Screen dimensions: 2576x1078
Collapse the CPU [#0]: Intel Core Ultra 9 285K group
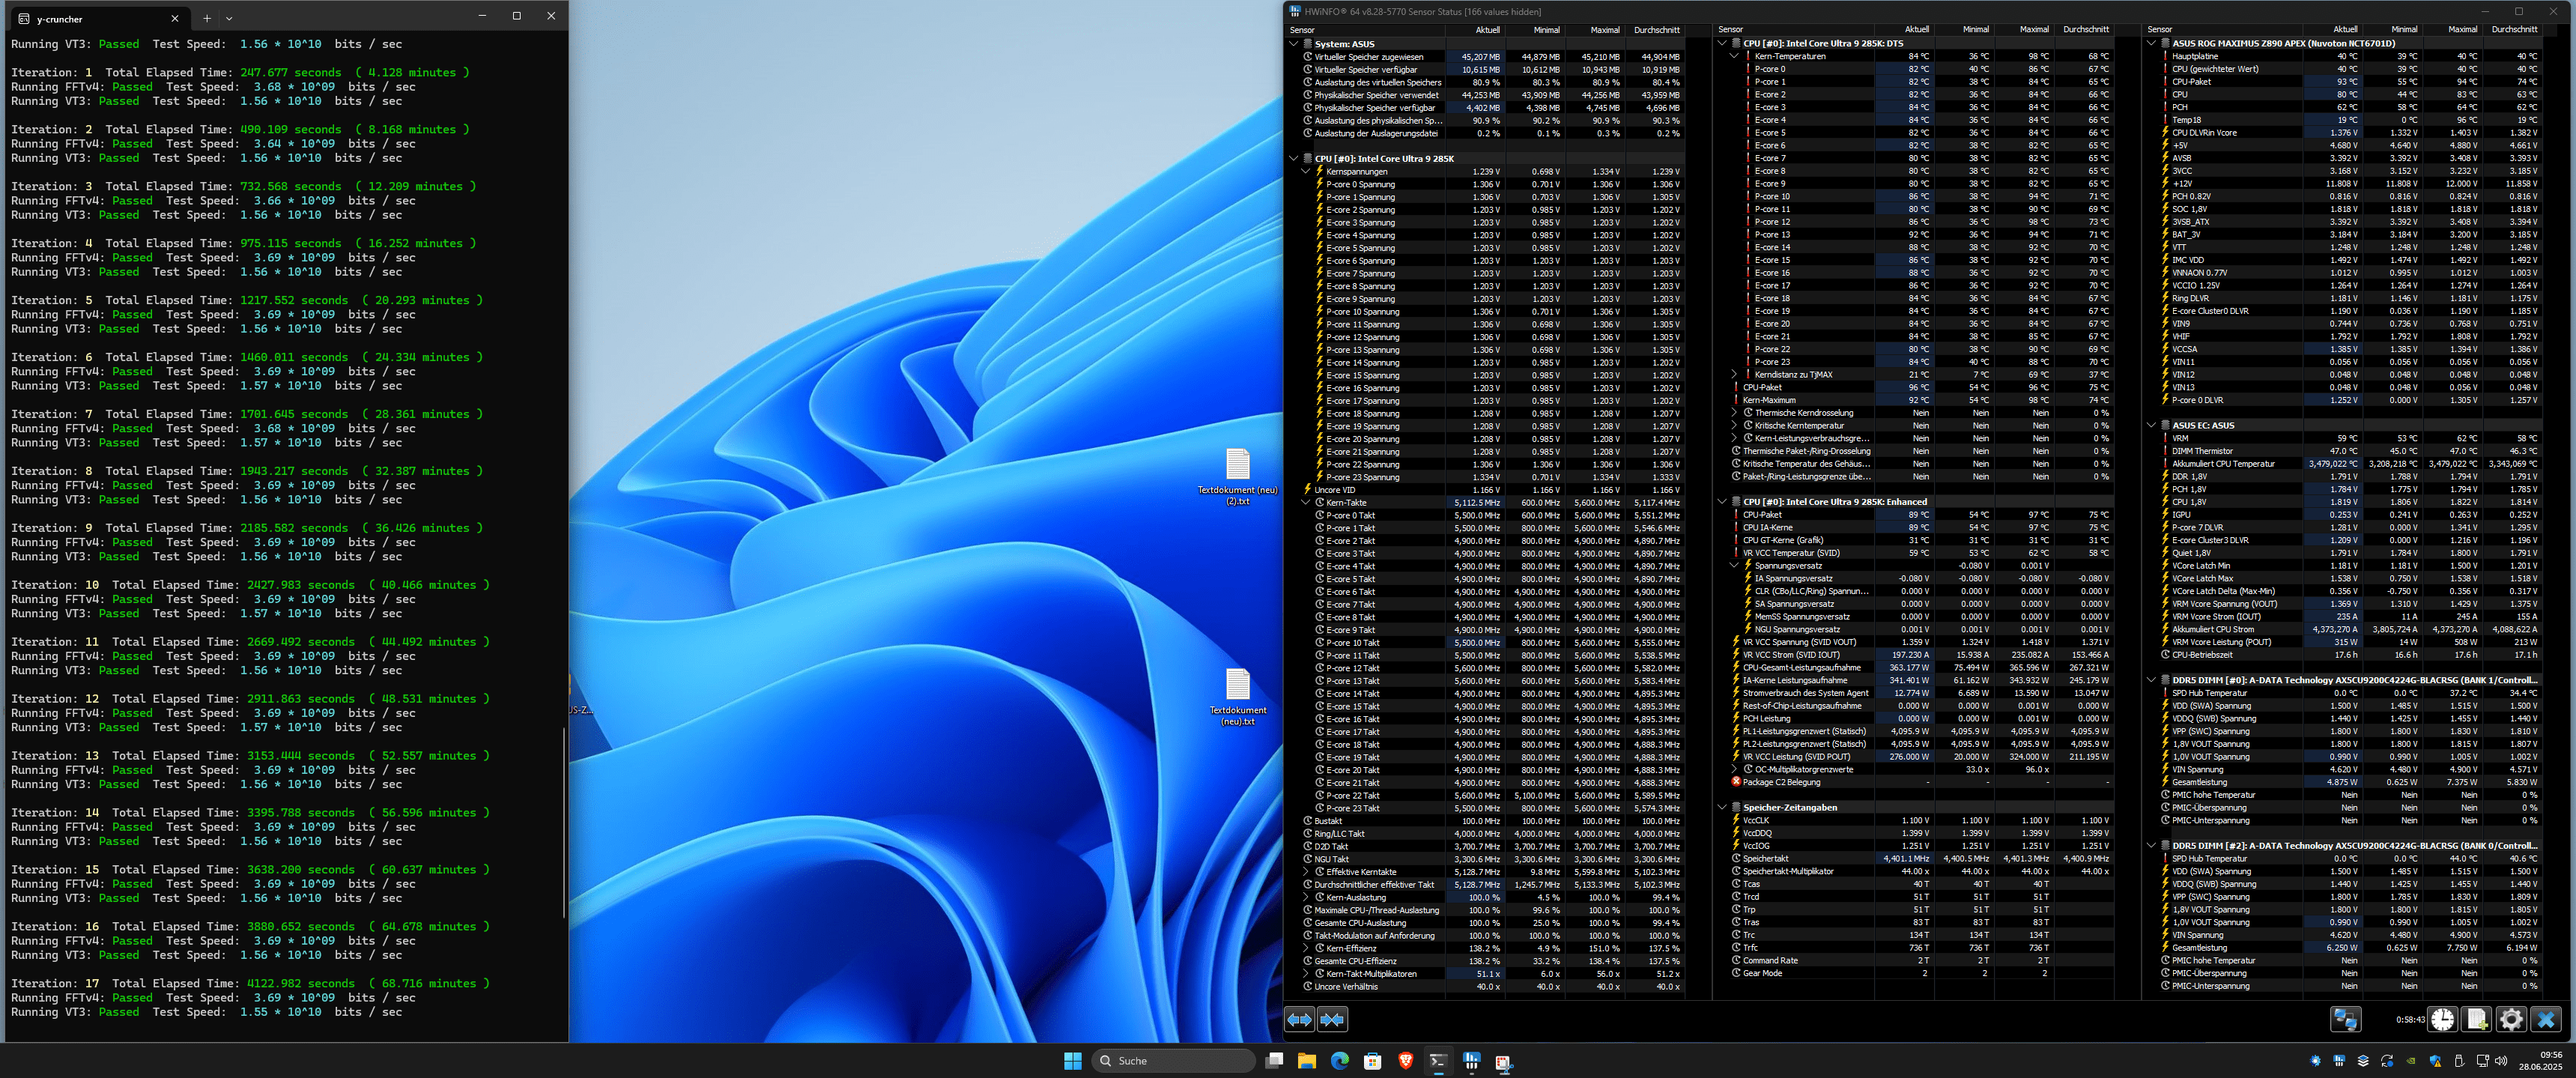[x=1294, y=158]
